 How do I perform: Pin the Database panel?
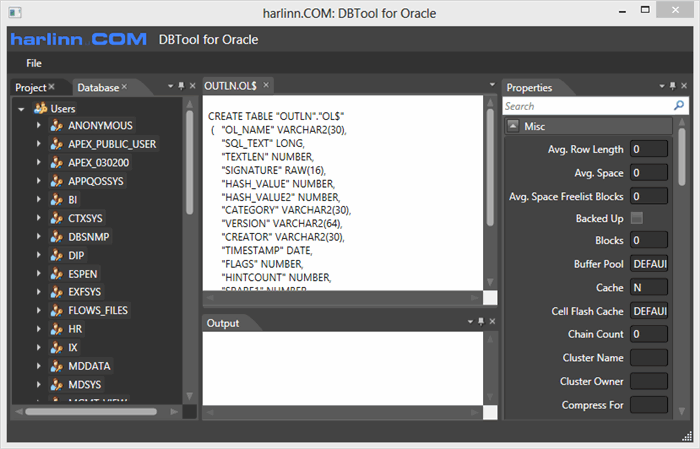[x=181, y=86]
